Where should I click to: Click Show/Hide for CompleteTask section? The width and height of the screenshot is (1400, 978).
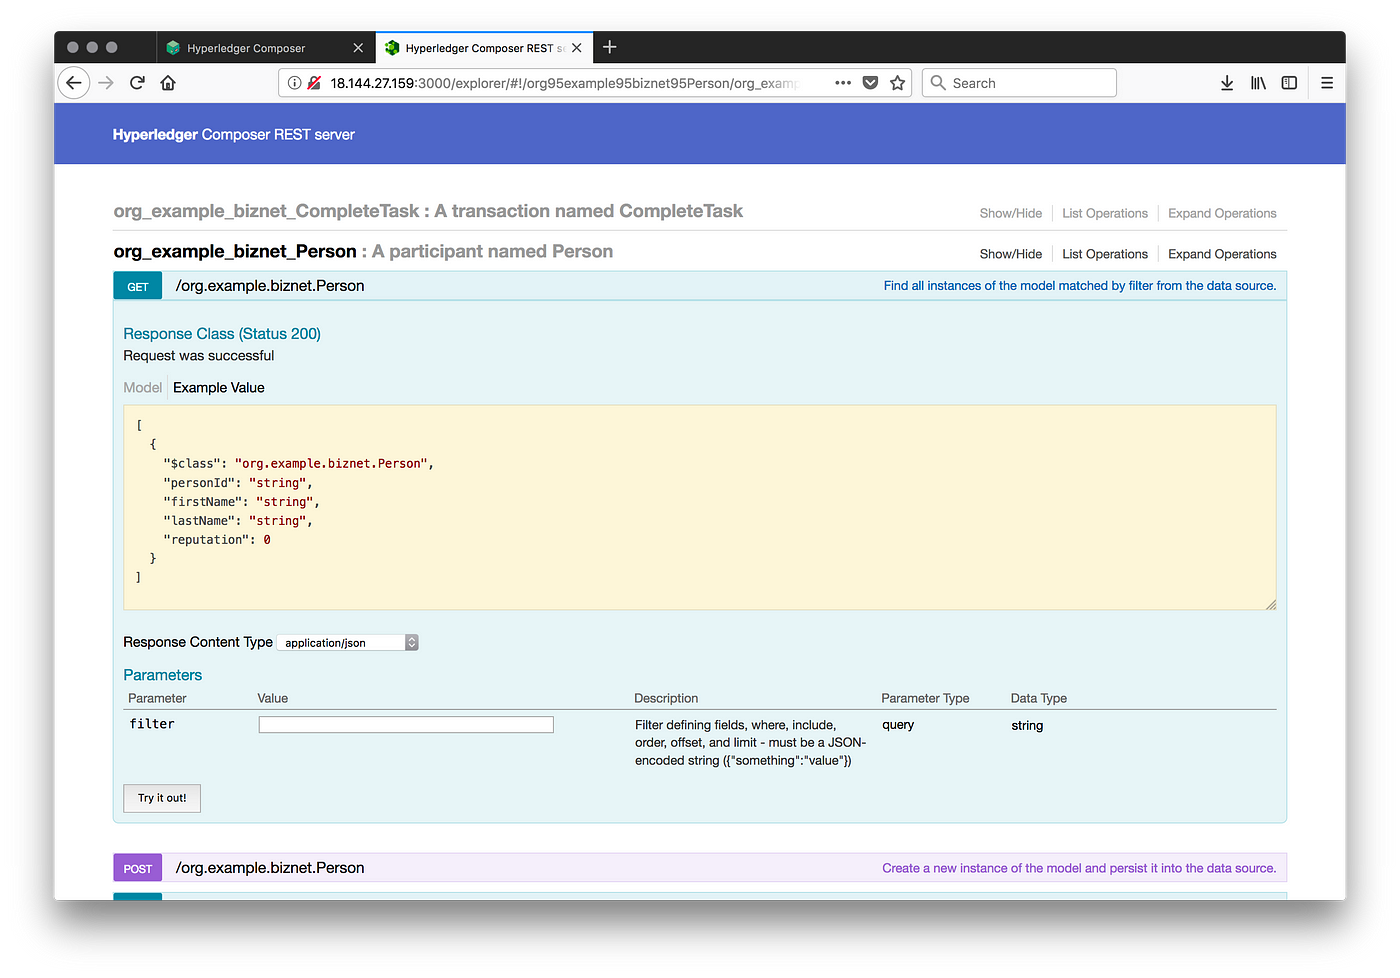tap(1010, 214)
